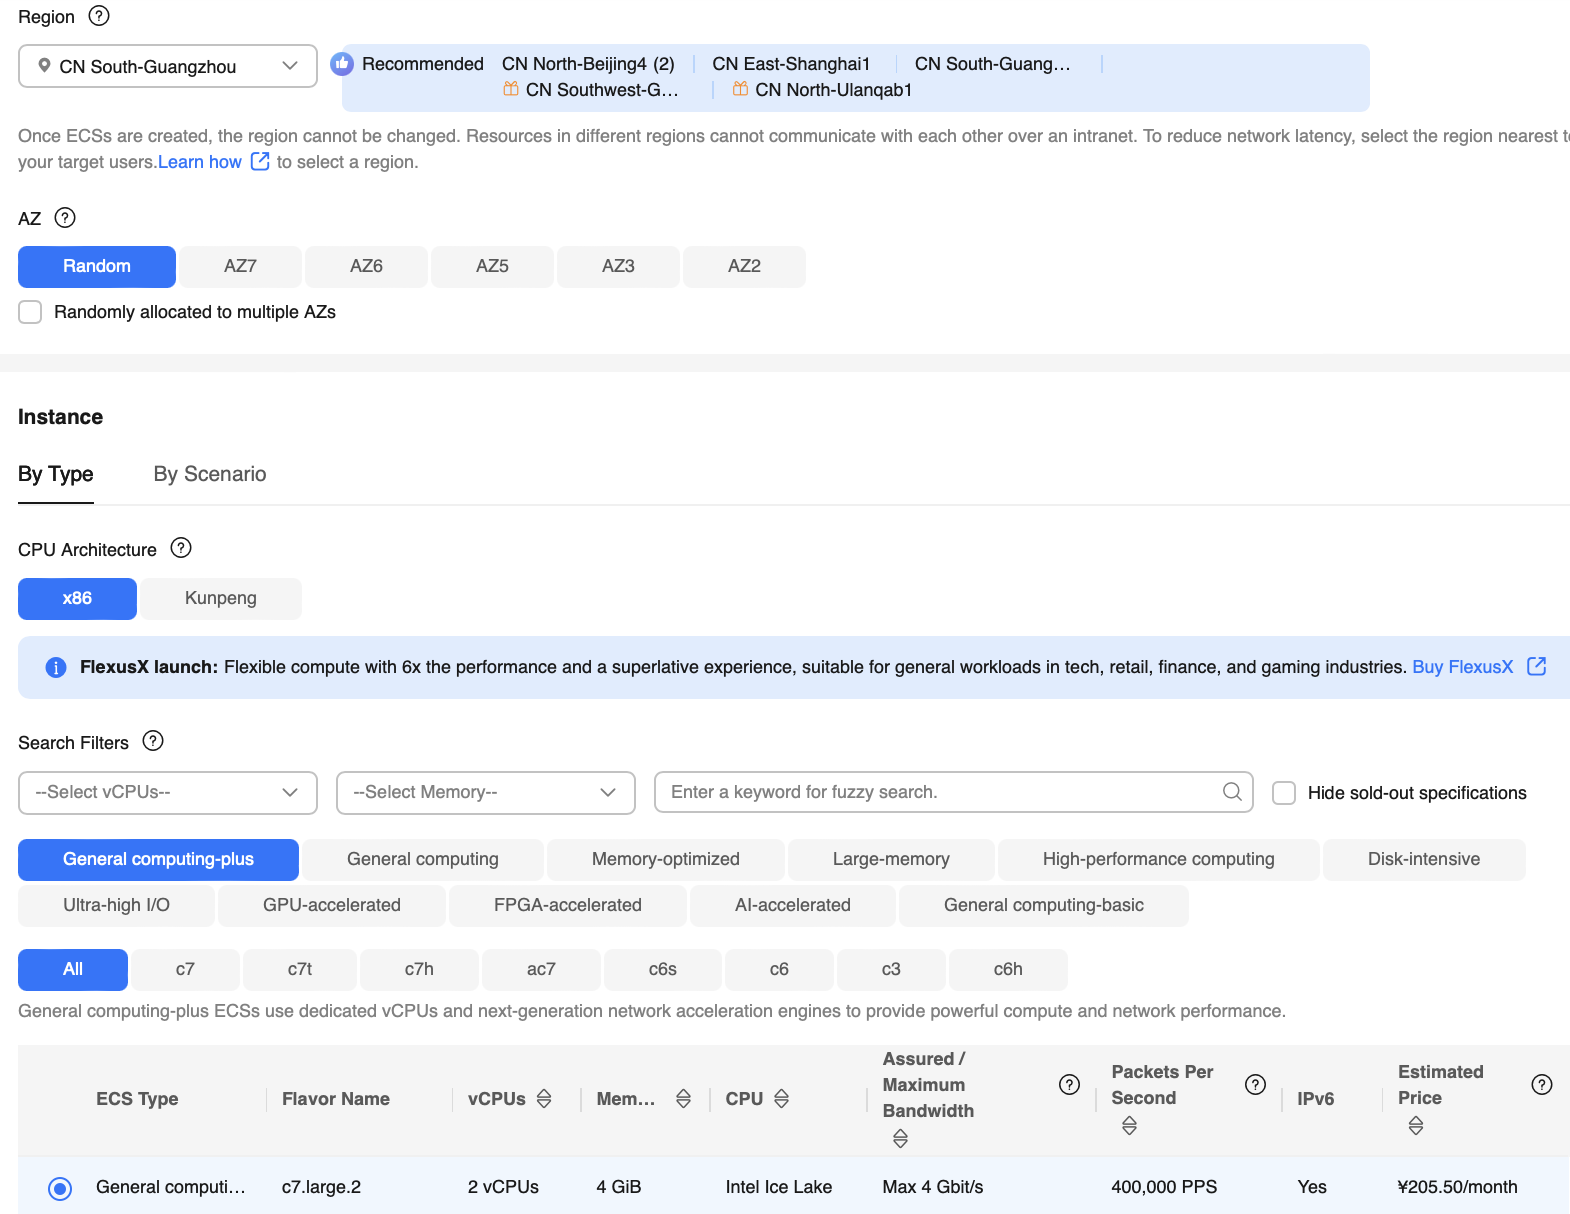Select the Memory-optimized instance category

pos(665,859)
